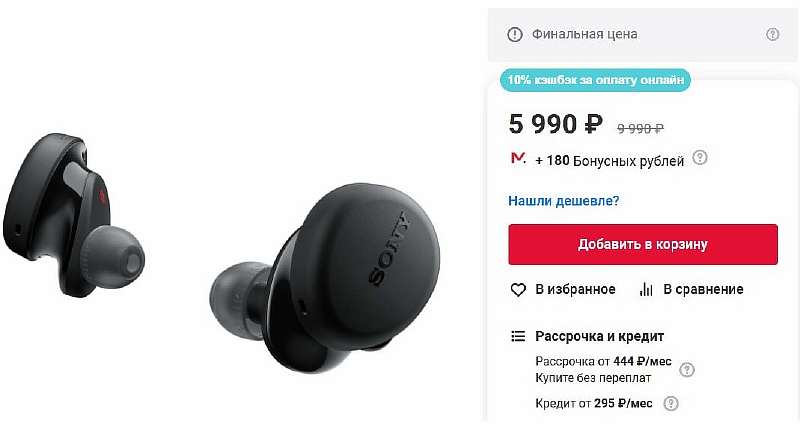800x443 pixels.
Task: Click the right Sony earbud product image
Action: tap(325, 279)
